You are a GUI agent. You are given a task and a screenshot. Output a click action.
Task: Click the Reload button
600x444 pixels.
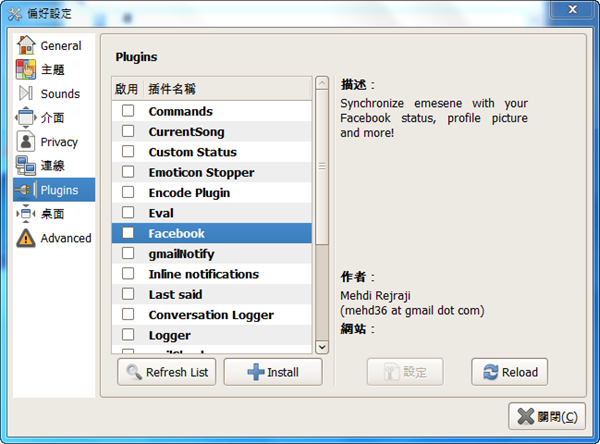tap(510, 372)
